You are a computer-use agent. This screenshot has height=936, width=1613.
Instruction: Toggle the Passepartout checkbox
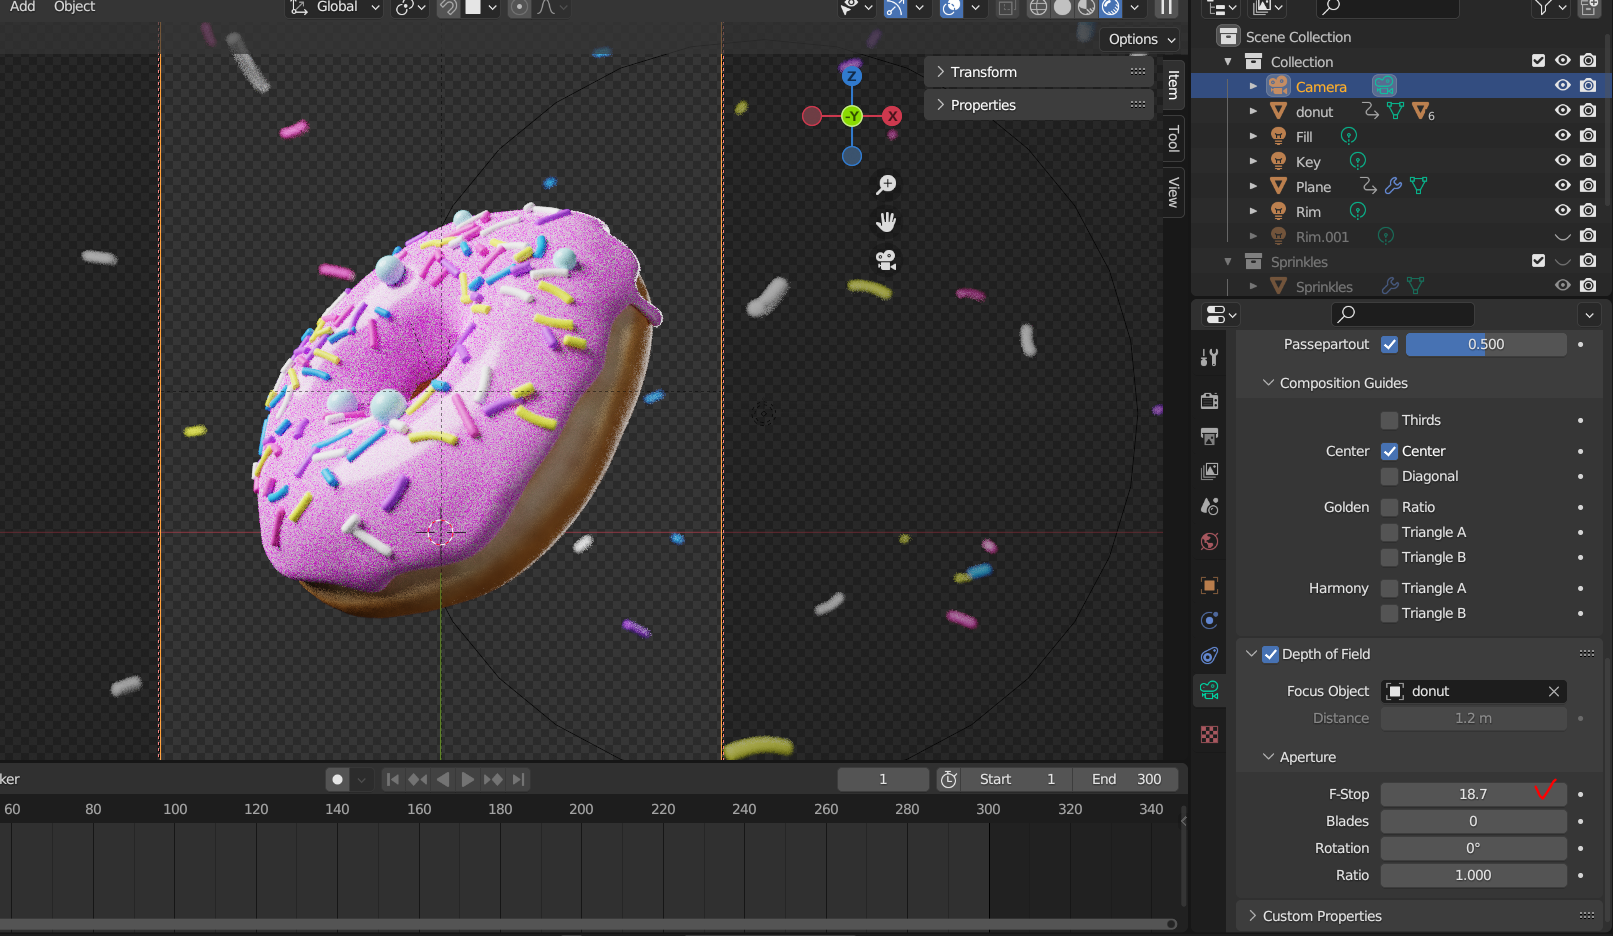coord(1390,344)
